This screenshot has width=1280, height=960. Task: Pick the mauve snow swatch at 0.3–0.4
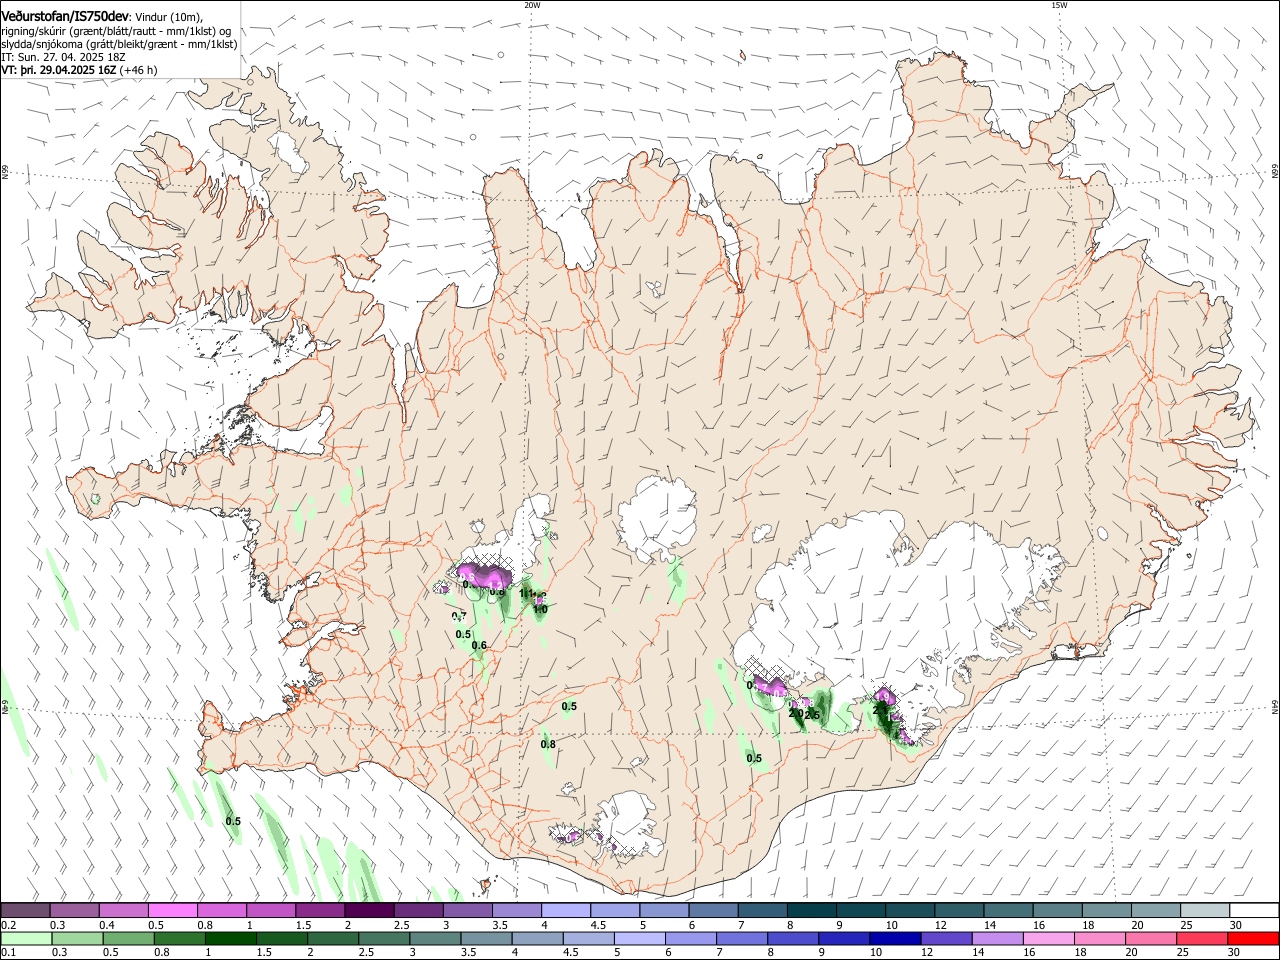click(x=75, y=911)
